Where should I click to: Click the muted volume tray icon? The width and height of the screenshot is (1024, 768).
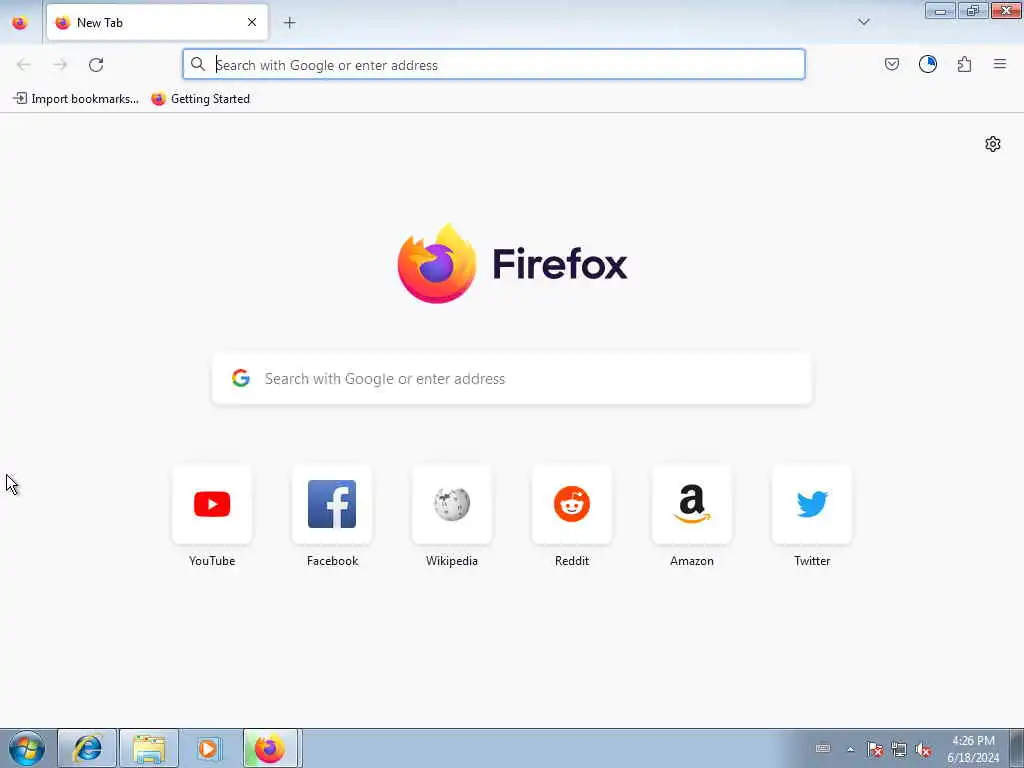click(923, 749)
